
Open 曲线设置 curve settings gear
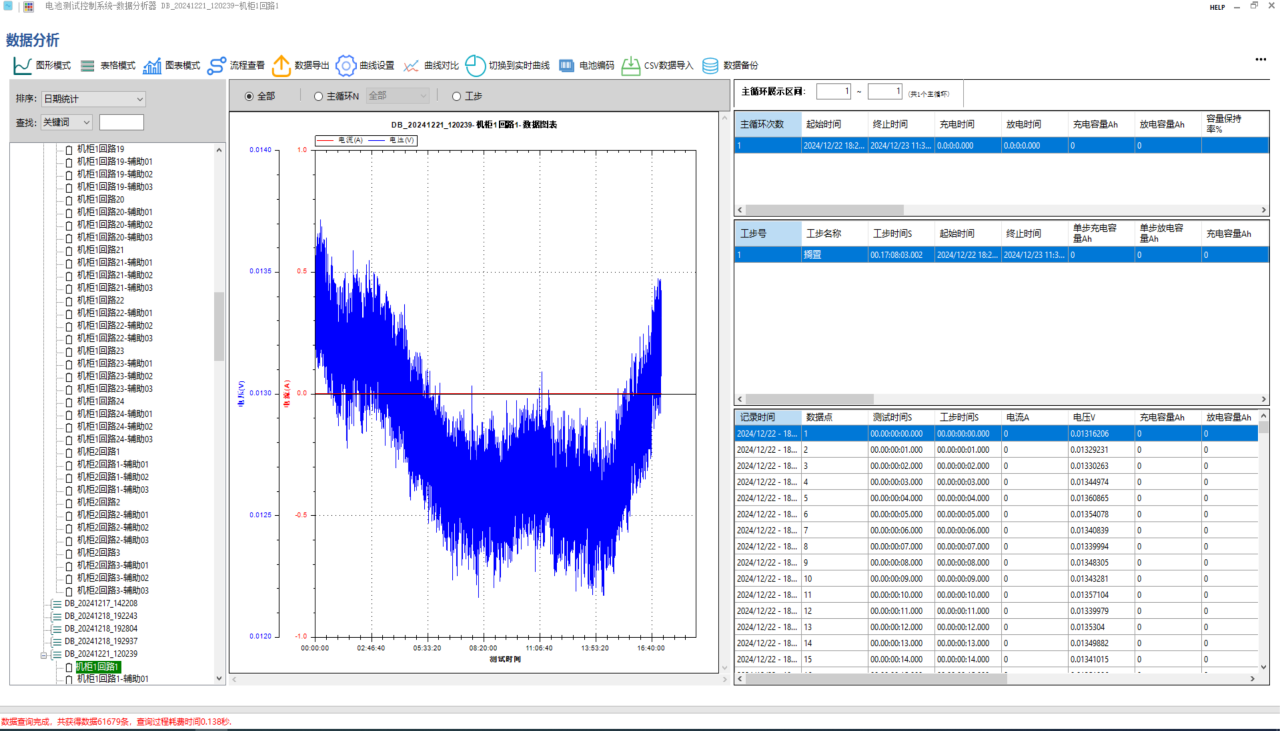pos(345,66)
